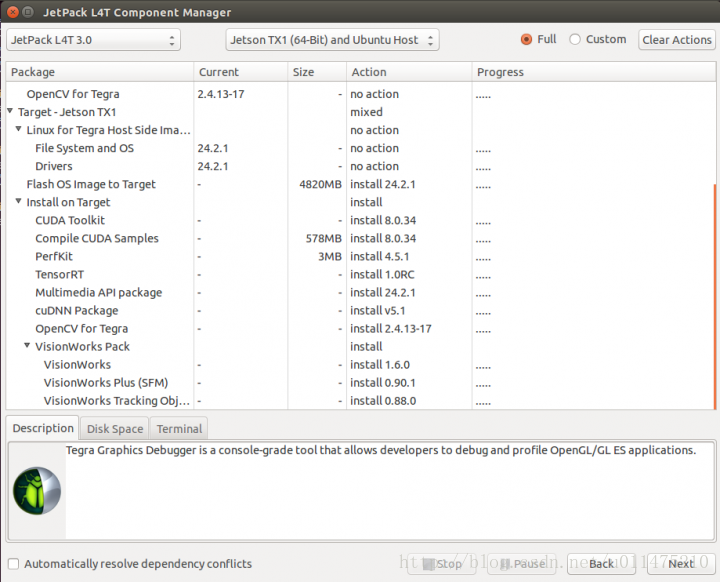The height and width of the screenshot is (582, 720).
Task: Select the cuDNN Package row
Action: point(360,311)
